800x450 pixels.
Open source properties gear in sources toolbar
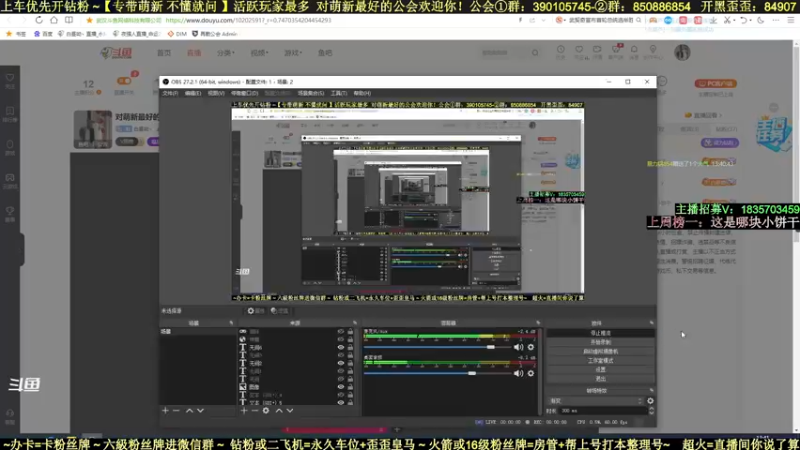coord(266,411)
